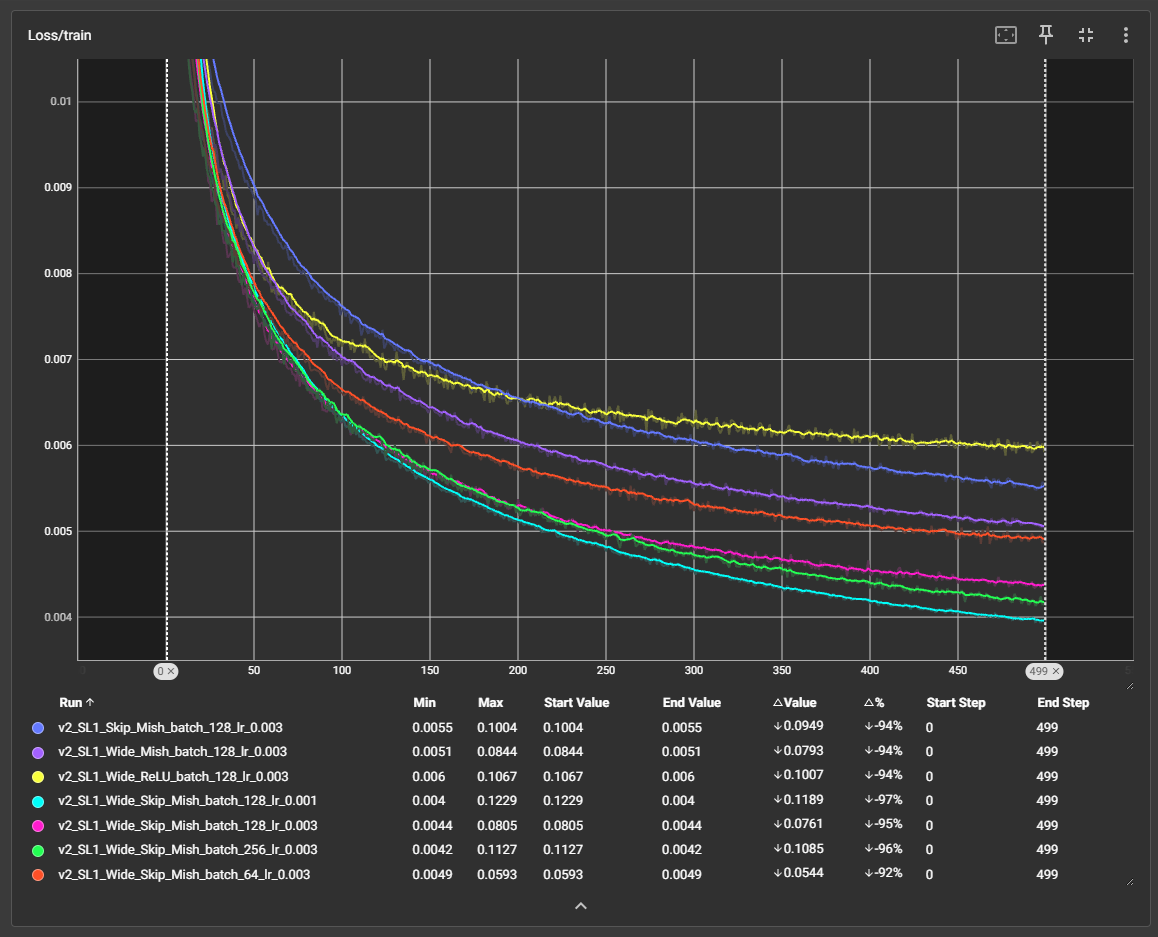Select run name v2_SL1_Skip_Mish_batch_128_lr_0.003
This screenshot has width=1158, height=937.
171,727
